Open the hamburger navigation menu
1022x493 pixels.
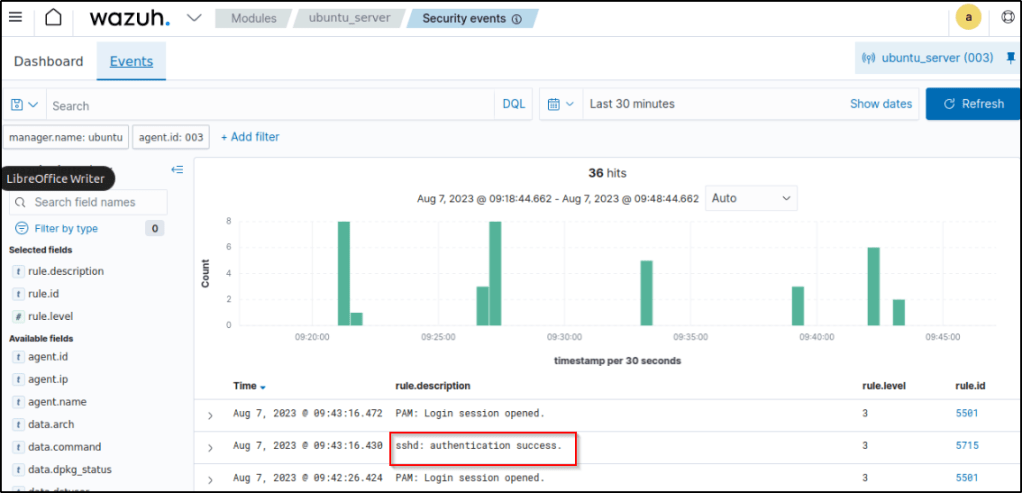pyautogui.click(x=15, y=18)
